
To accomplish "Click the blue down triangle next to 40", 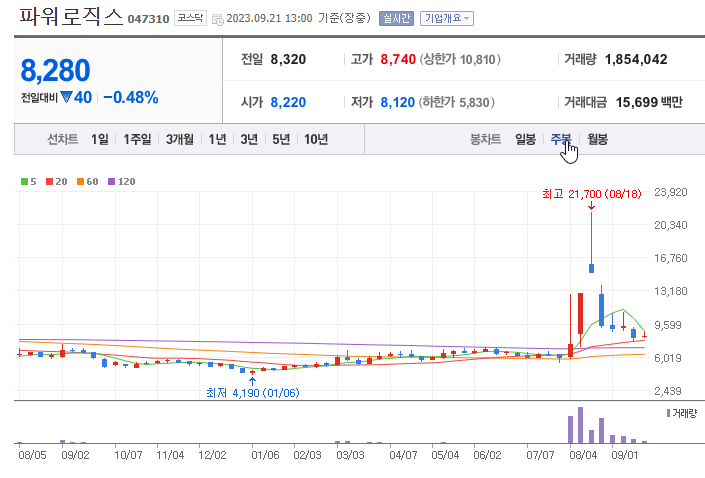I will tap(67, 97).
